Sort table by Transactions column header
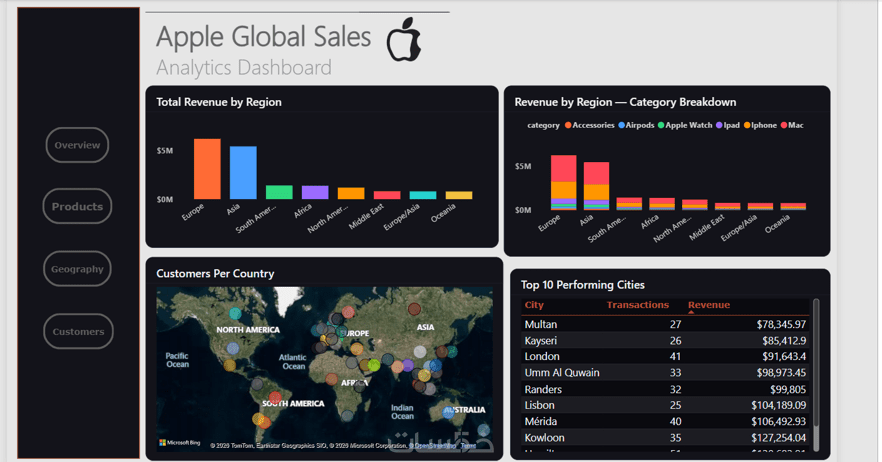 point(638,305)
